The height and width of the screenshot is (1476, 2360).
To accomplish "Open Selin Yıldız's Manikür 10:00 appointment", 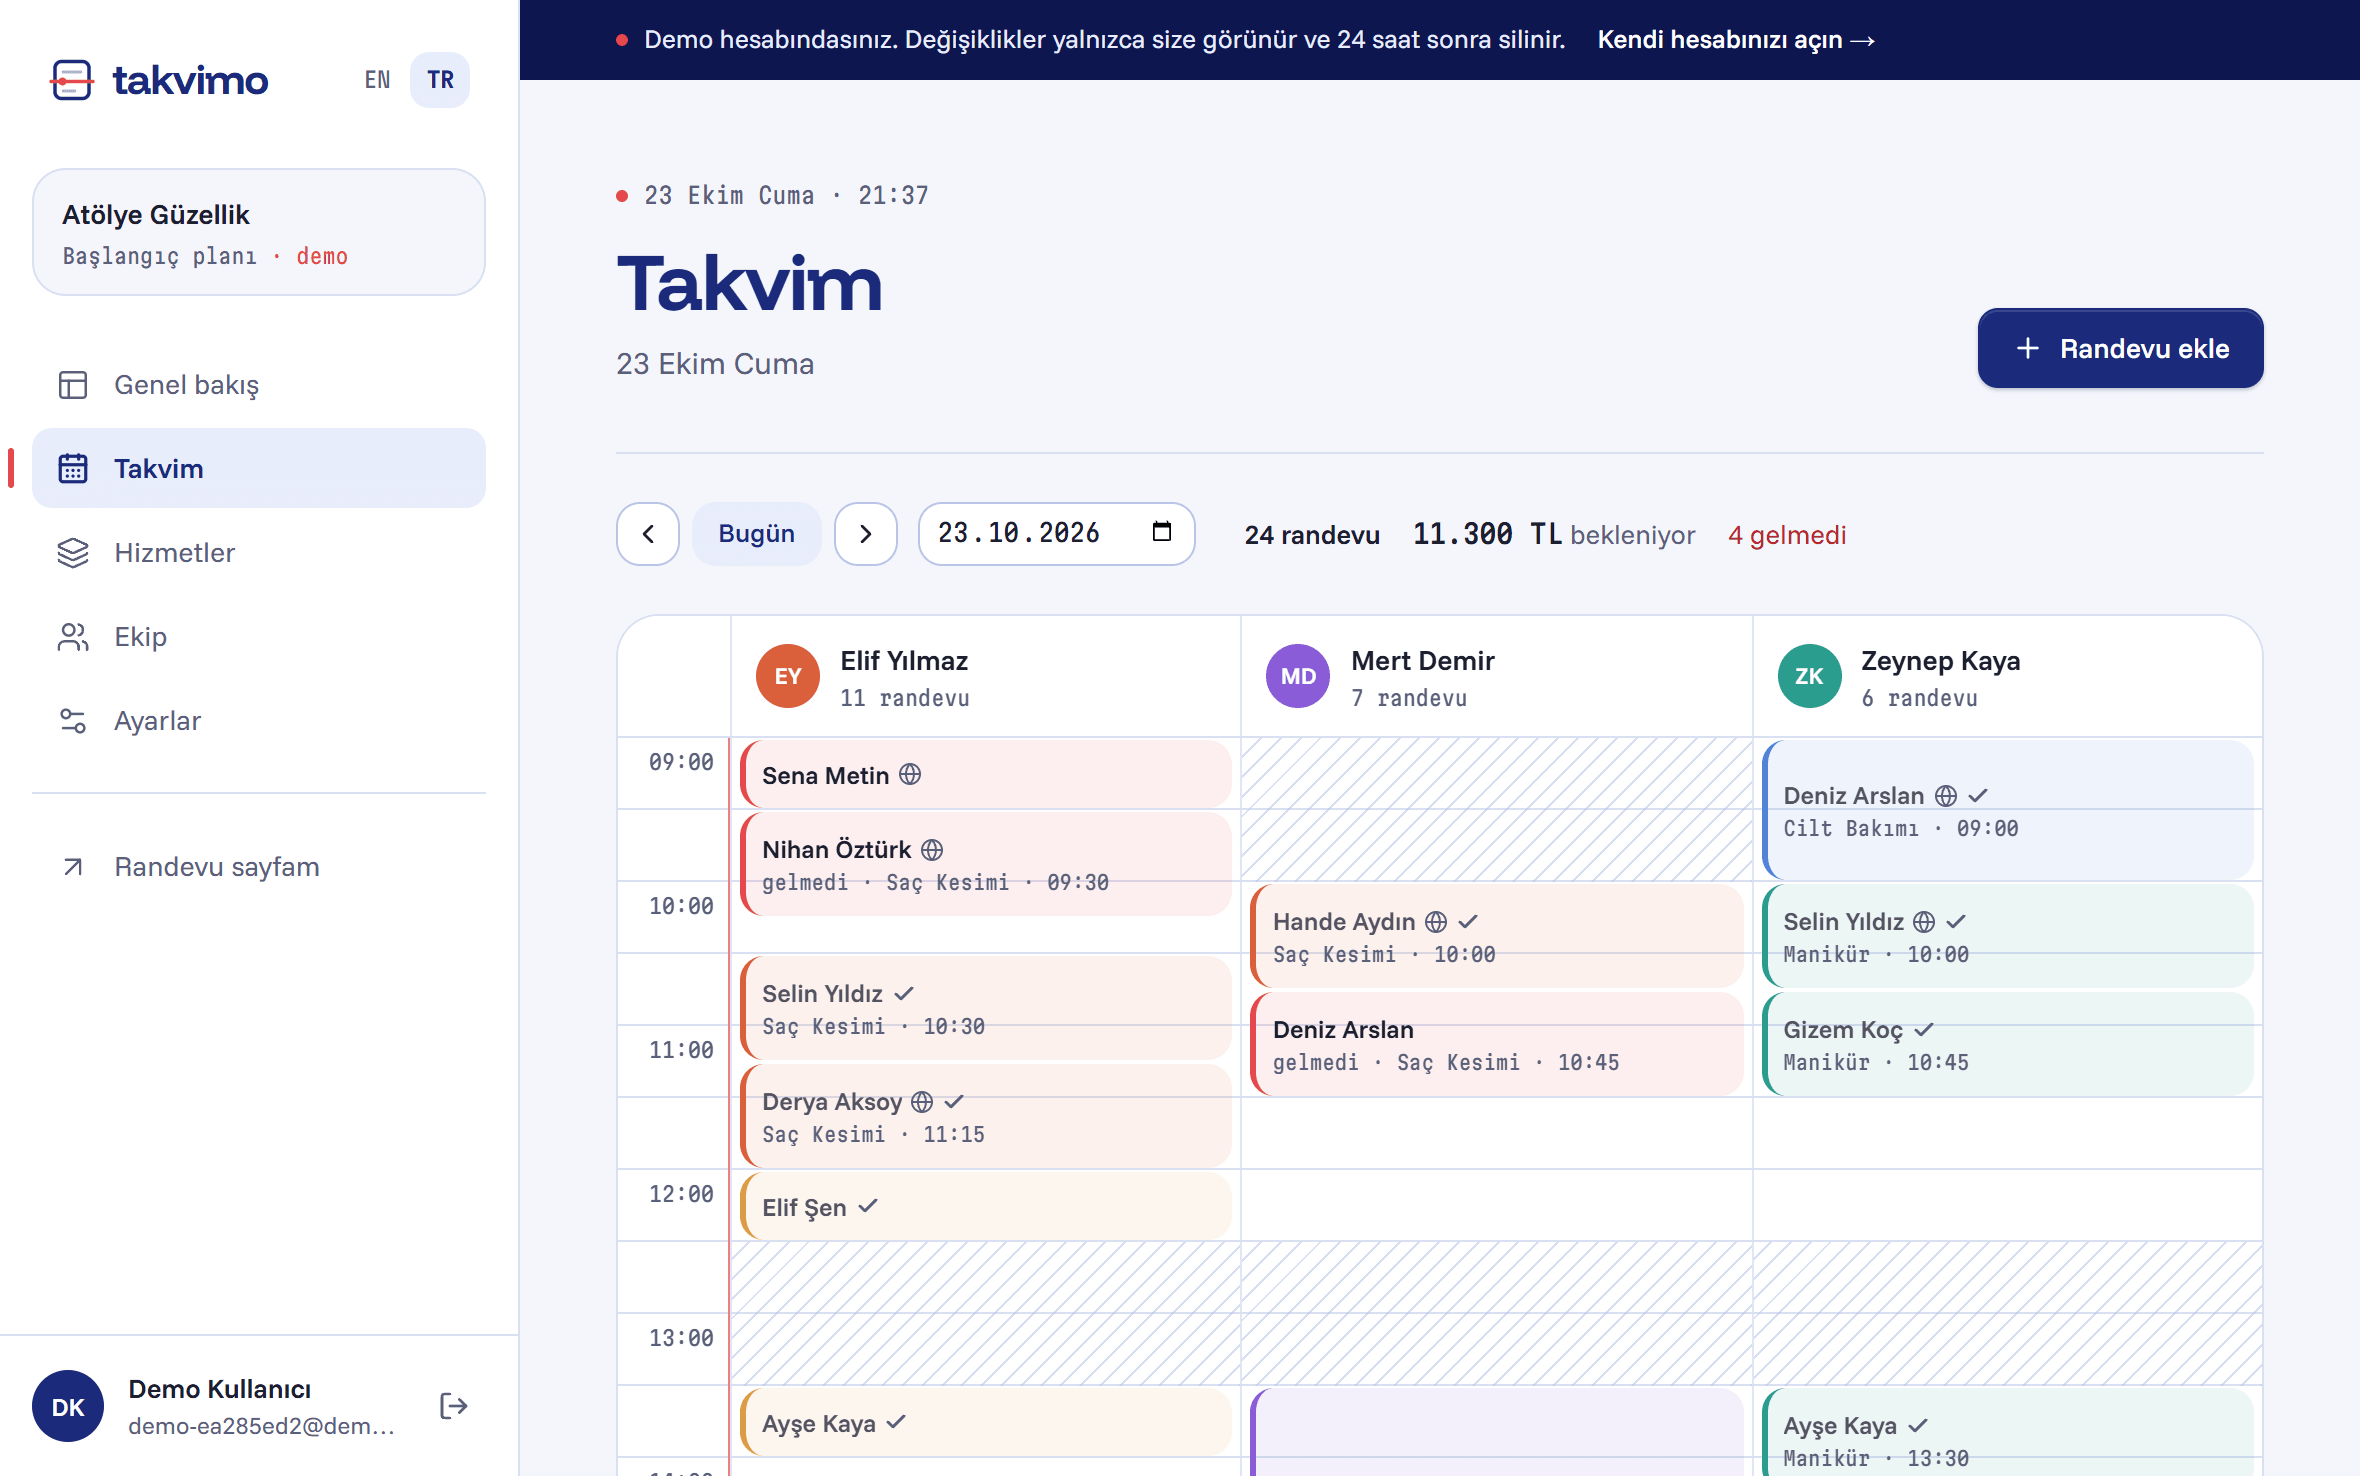I will (2008, 936).
